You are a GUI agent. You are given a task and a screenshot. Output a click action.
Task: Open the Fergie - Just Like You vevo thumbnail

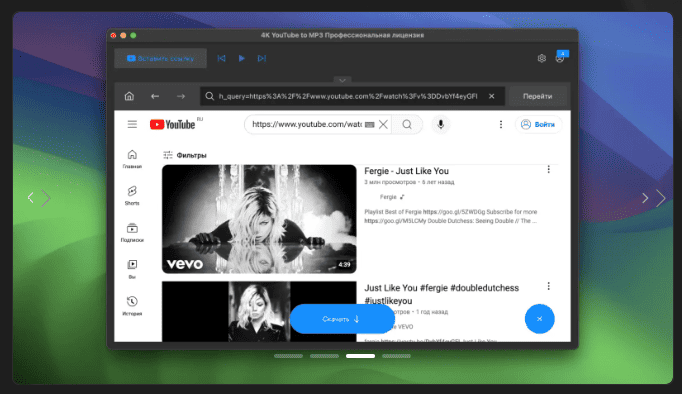coord(259,219)
